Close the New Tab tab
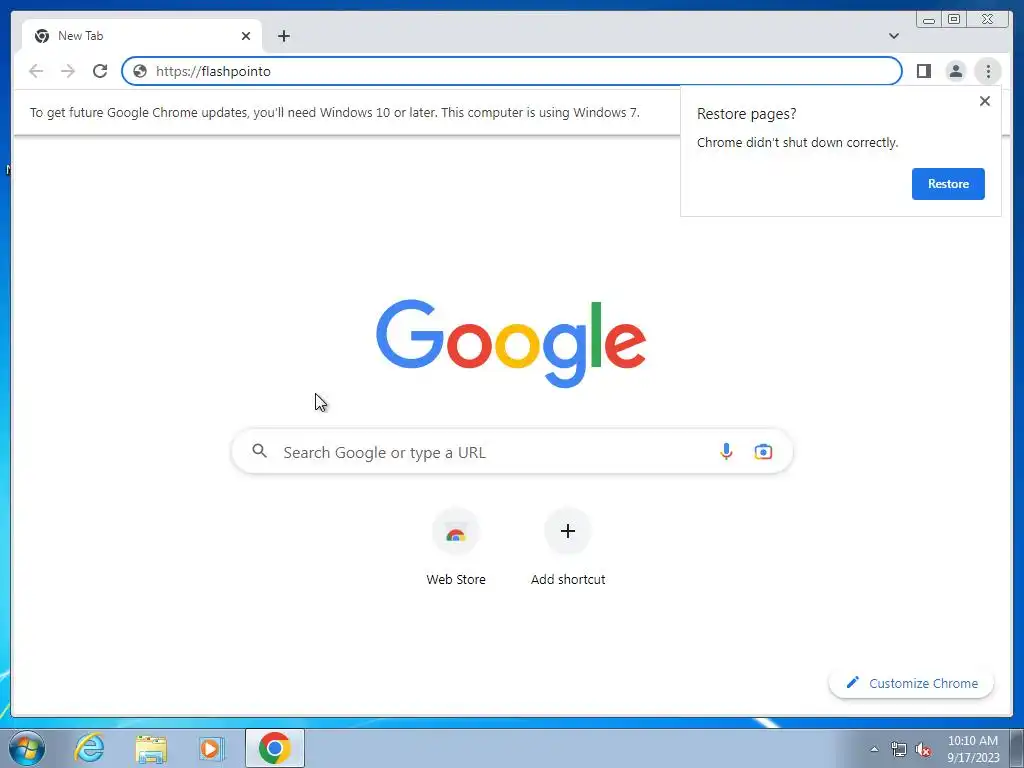The image size is (1024, 768). tap(246, 36)
